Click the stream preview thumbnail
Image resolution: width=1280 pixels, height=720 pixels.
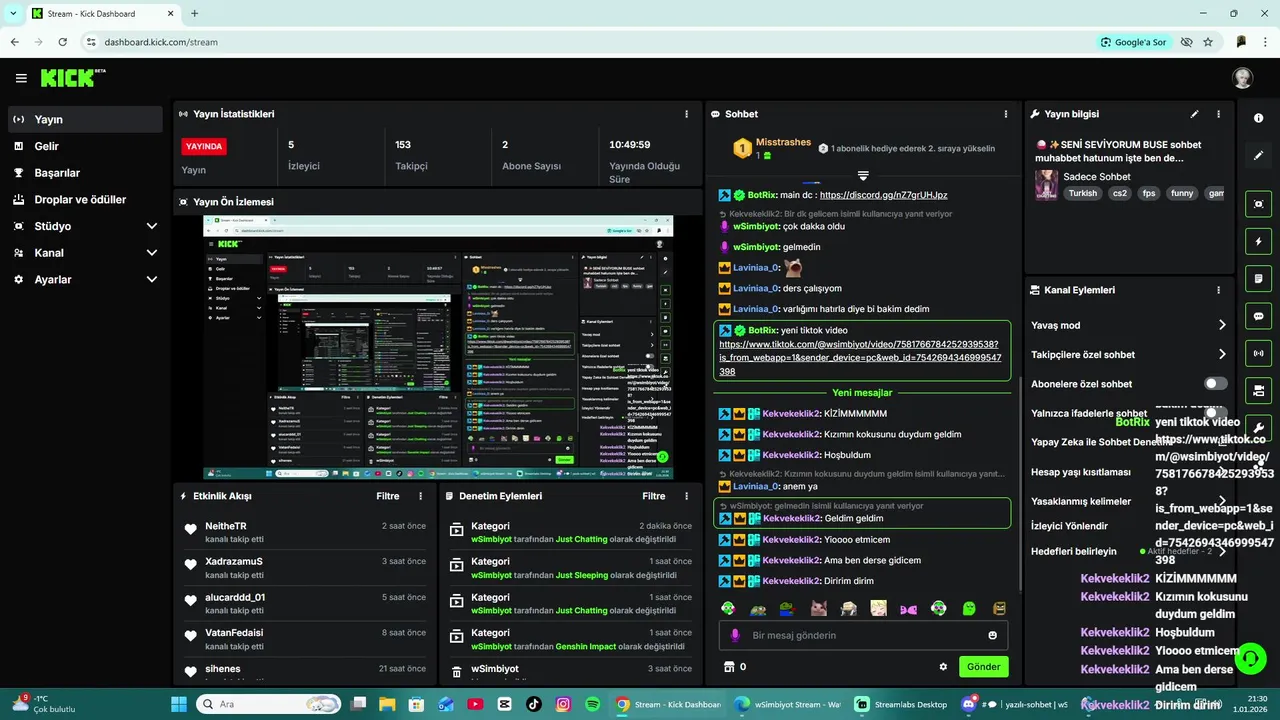(438, 347)
